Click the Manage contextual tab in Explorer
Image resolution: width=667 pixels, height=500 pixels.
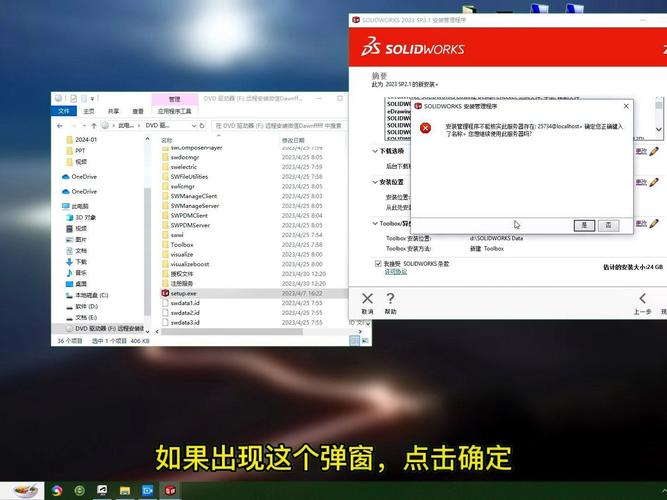coord(174,99)
